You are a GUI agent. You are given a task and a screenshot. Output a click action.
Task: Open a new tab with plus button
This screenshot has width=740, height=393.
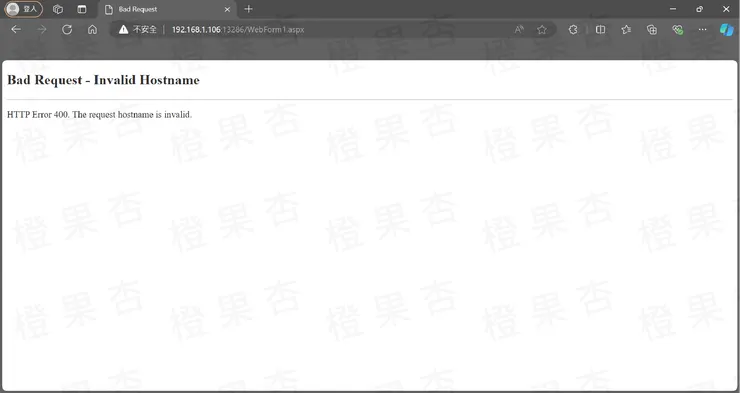pos(249,9)
